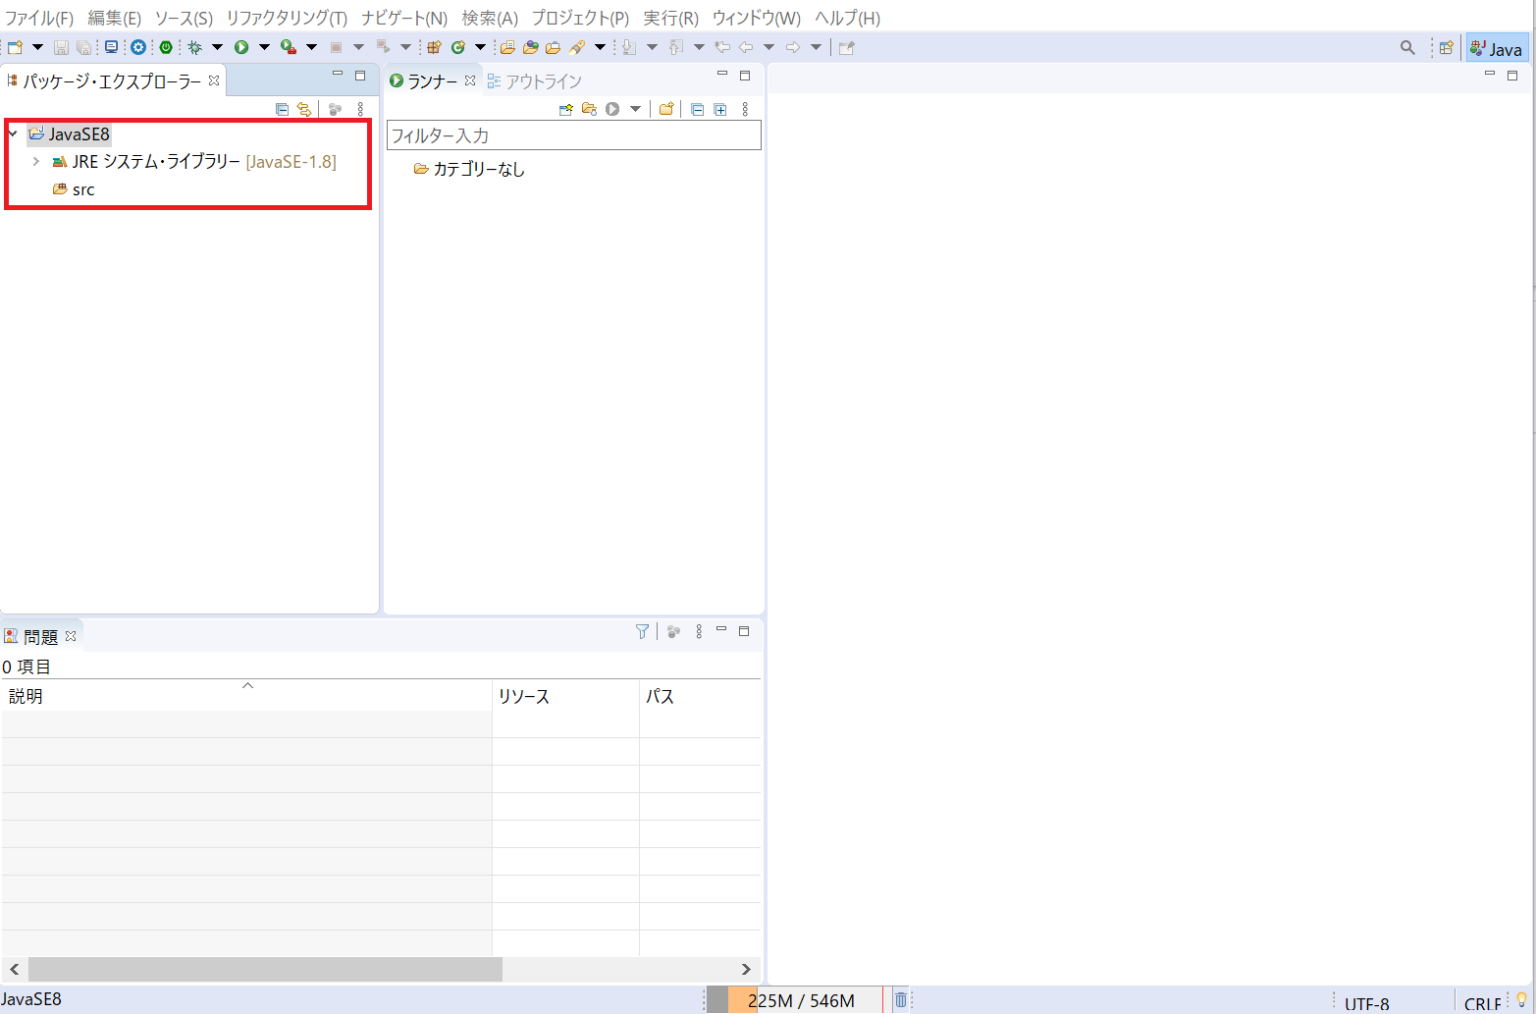Select the src folder
Image resolution: width=1536 pixels, height=1014 pixels.
pyautogui.click(x=74, y=189)
